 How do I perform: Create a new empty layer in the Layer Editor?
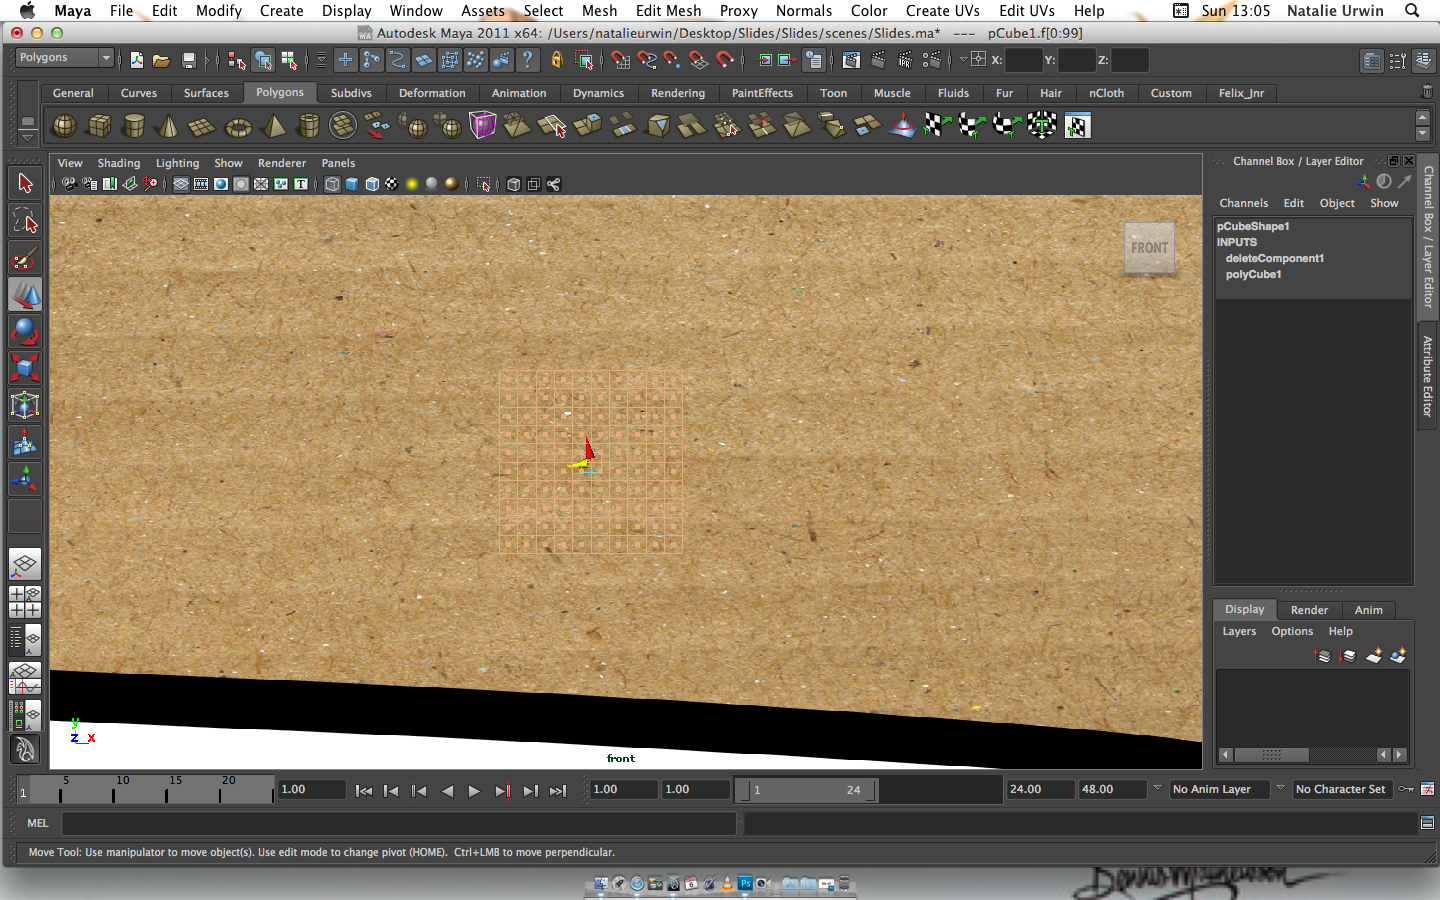(1373, 656)
